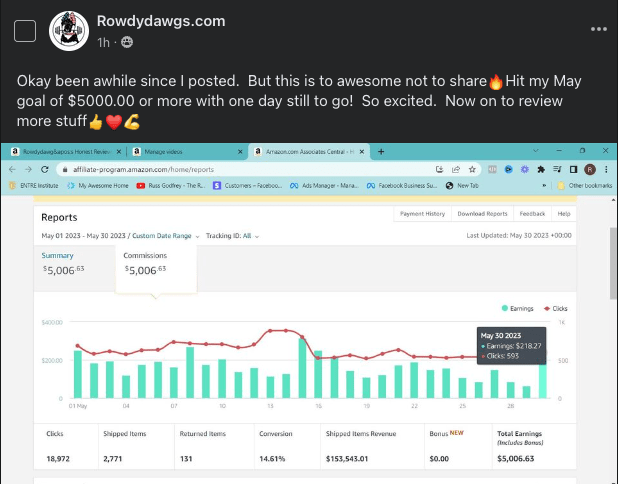
Task: Click the share page icon in address bar
Action: (456, 169)
